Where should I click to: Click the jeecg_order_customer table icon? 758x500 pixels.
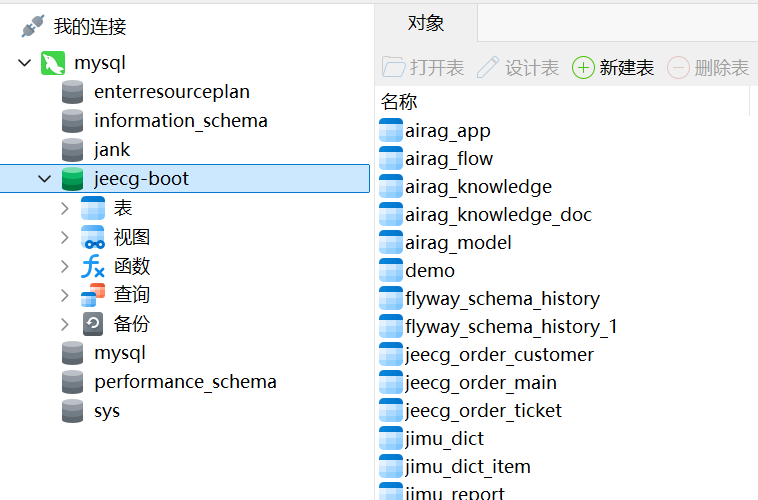click(x=391, y=354)
